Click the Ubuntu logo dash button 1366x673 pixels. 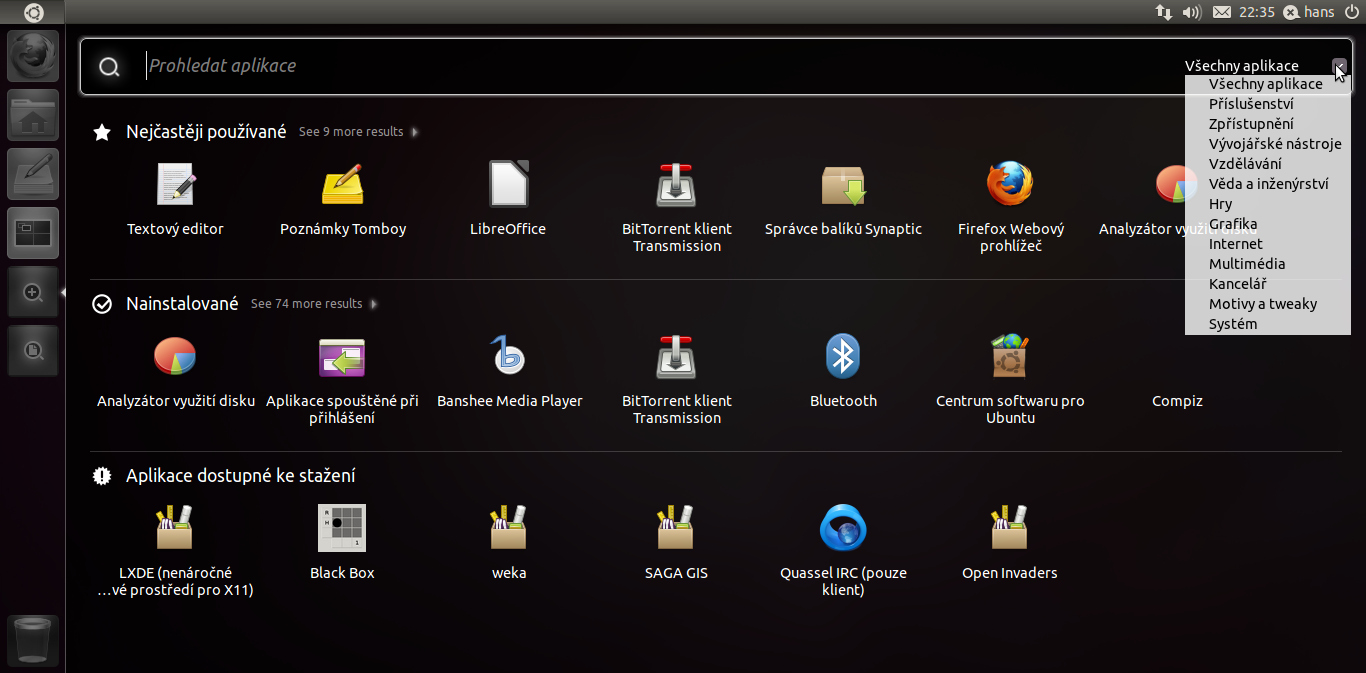tap(33, 12)
